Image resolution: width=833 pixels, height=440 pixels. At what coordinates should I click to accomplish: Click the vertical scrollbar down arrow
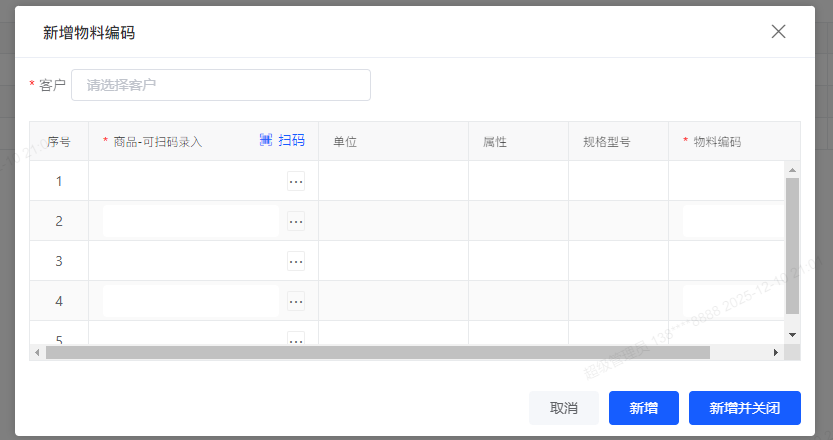(792, 334)
